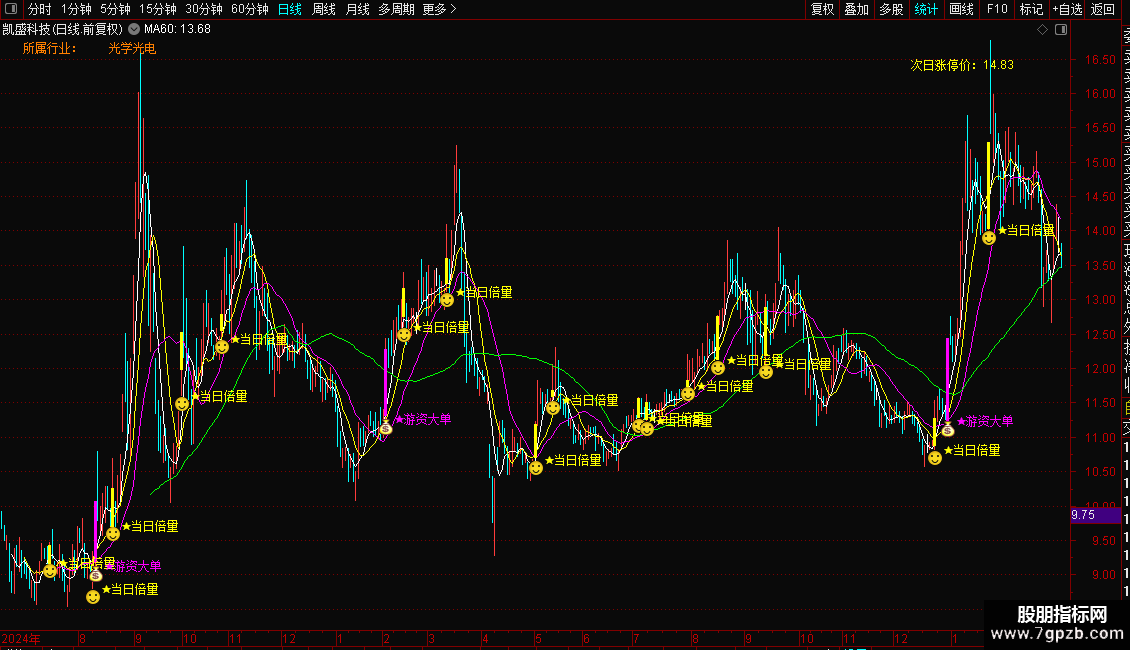Activate the 画线 drawing tool

[x=961, y=9]
